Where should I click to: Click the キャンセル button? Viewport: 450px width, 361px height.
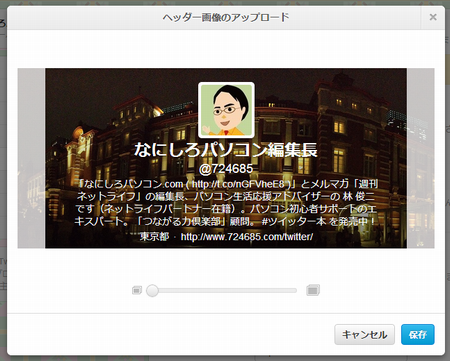(364, 334)
